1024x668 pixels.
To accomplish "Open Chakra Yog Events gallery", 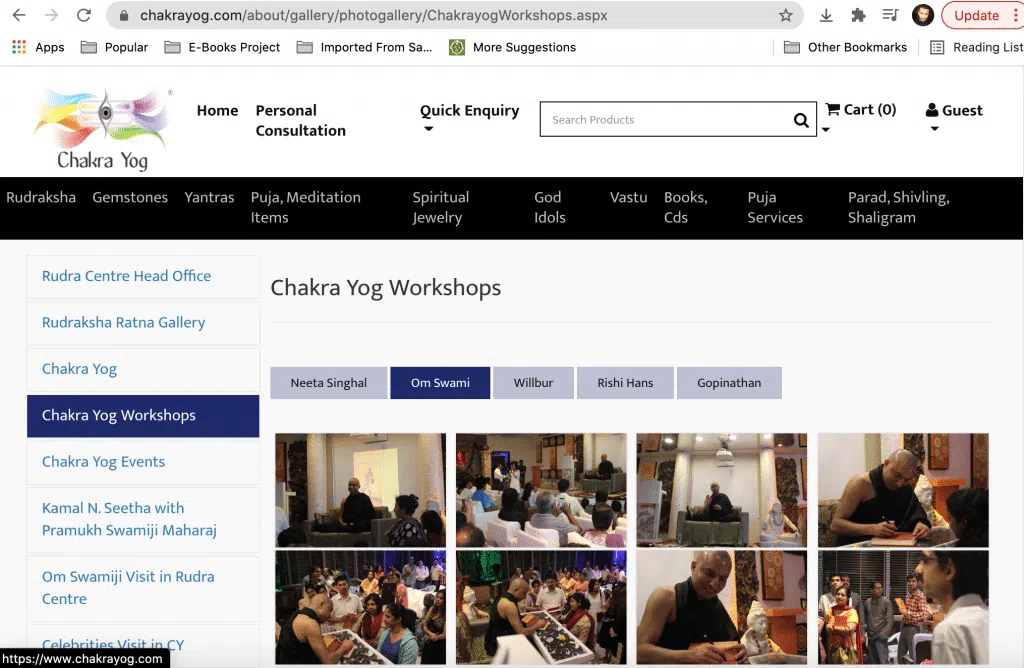I will 143,462.
